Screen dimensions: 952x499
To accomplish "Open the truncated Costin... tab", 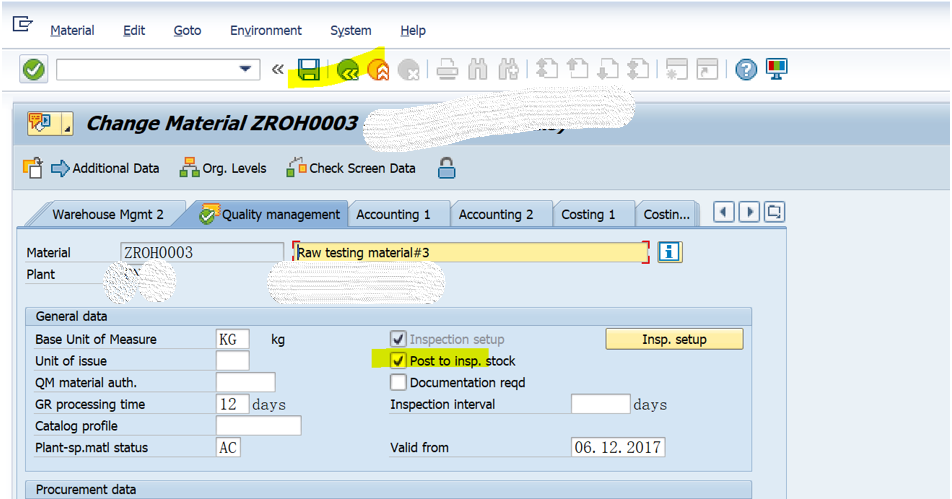I will (667, 214).
